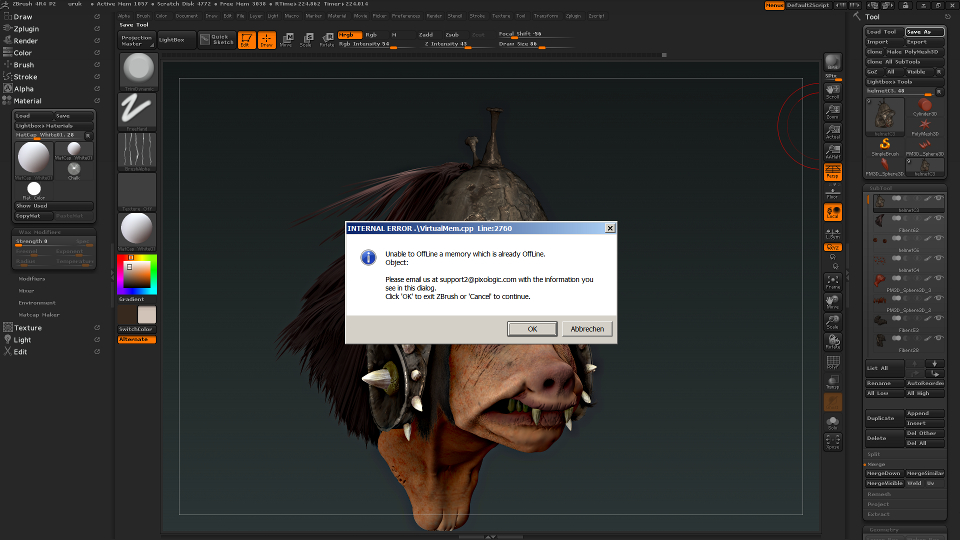Expand Wax Modifiers section
The image size is (960, 540).
[x=39, y=232]
